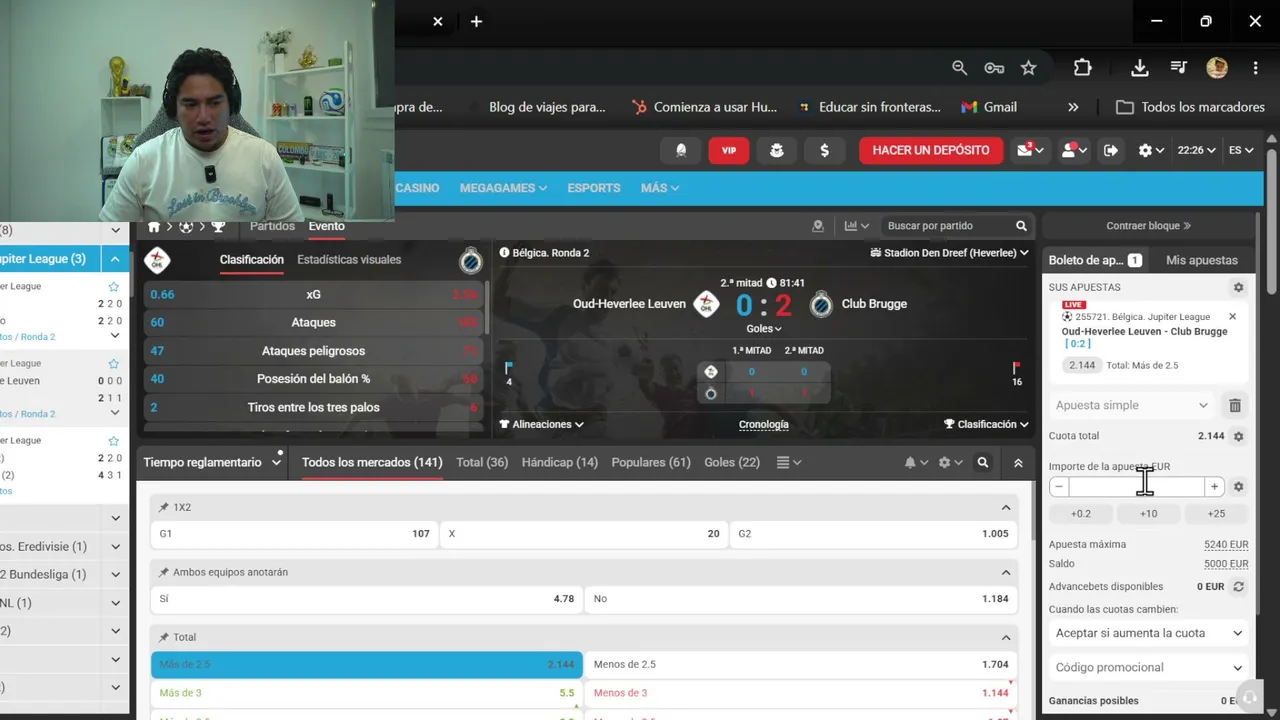The height and width of the screenshot is (720, 1280).
Task: Go to the ESPORTS section
Action: tap(594, 188)
